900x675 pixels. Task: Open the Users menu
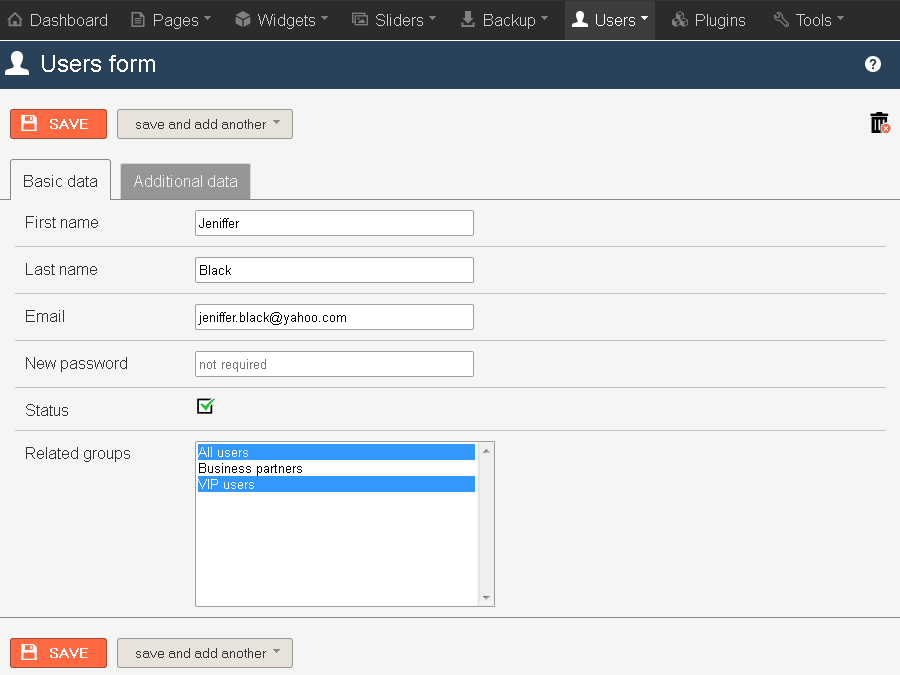tap(610, 20)
